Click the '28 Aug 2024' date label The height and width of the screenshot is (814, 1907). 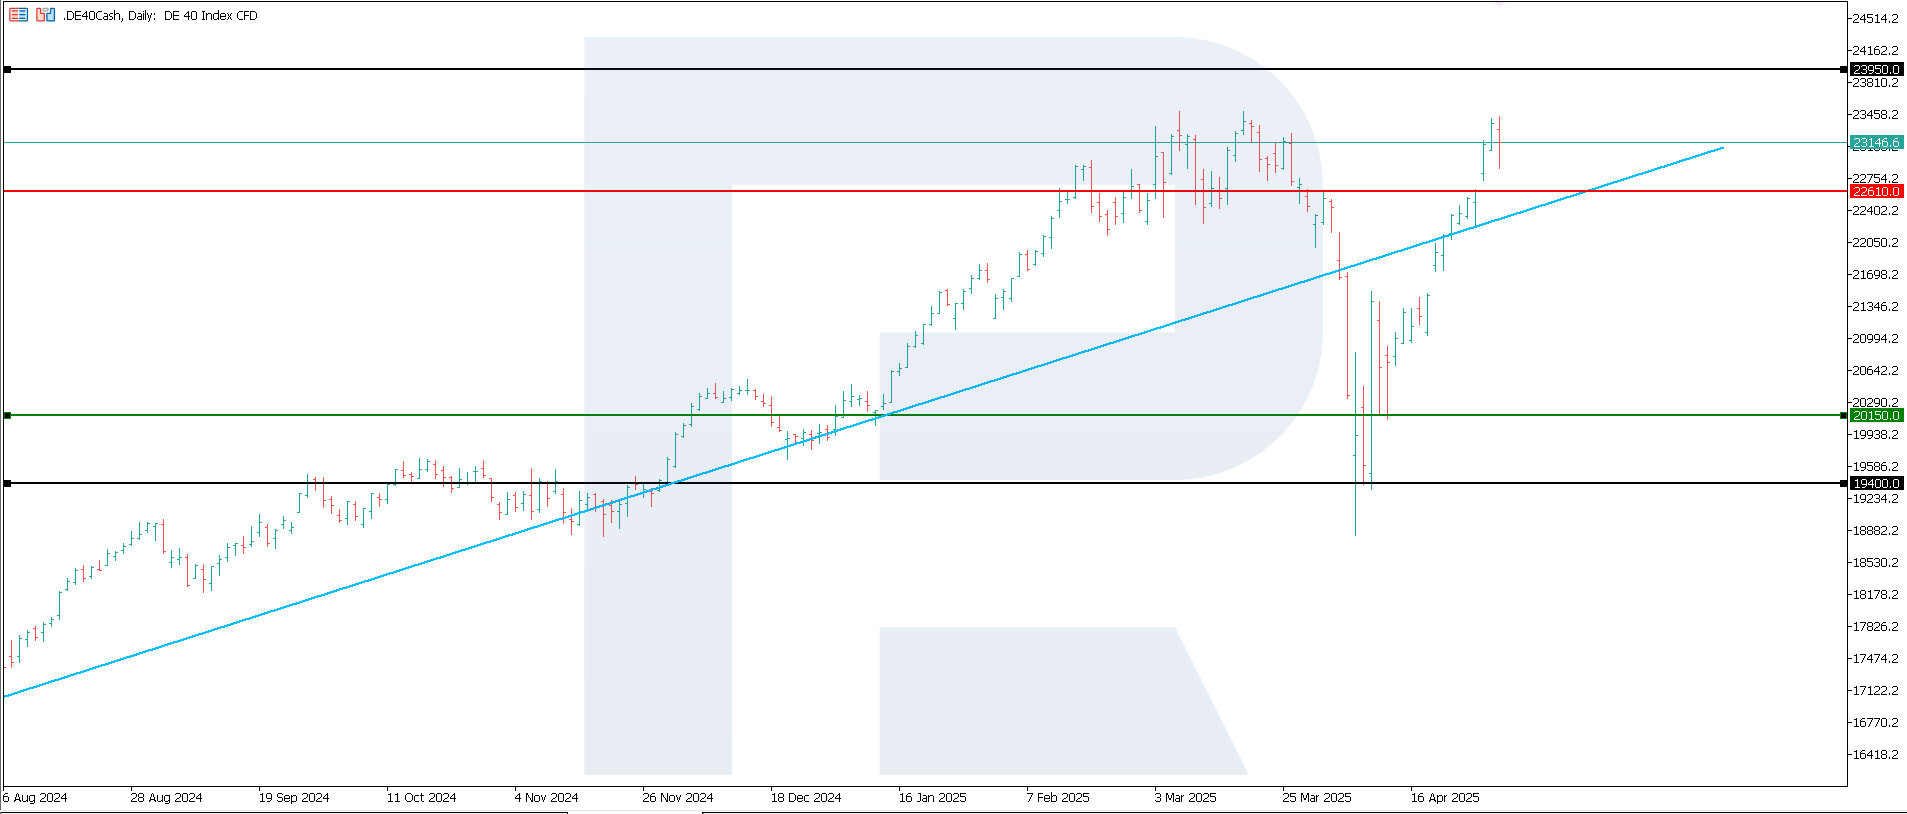click(166, 798)
